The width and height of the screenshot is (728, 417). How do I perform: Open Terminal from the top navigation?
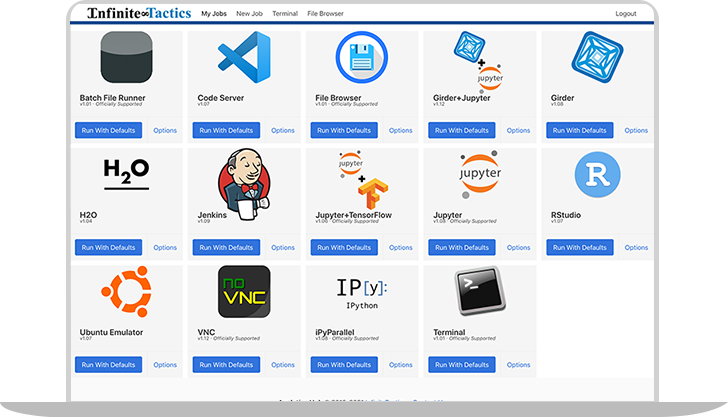click(x=285, y=13)
